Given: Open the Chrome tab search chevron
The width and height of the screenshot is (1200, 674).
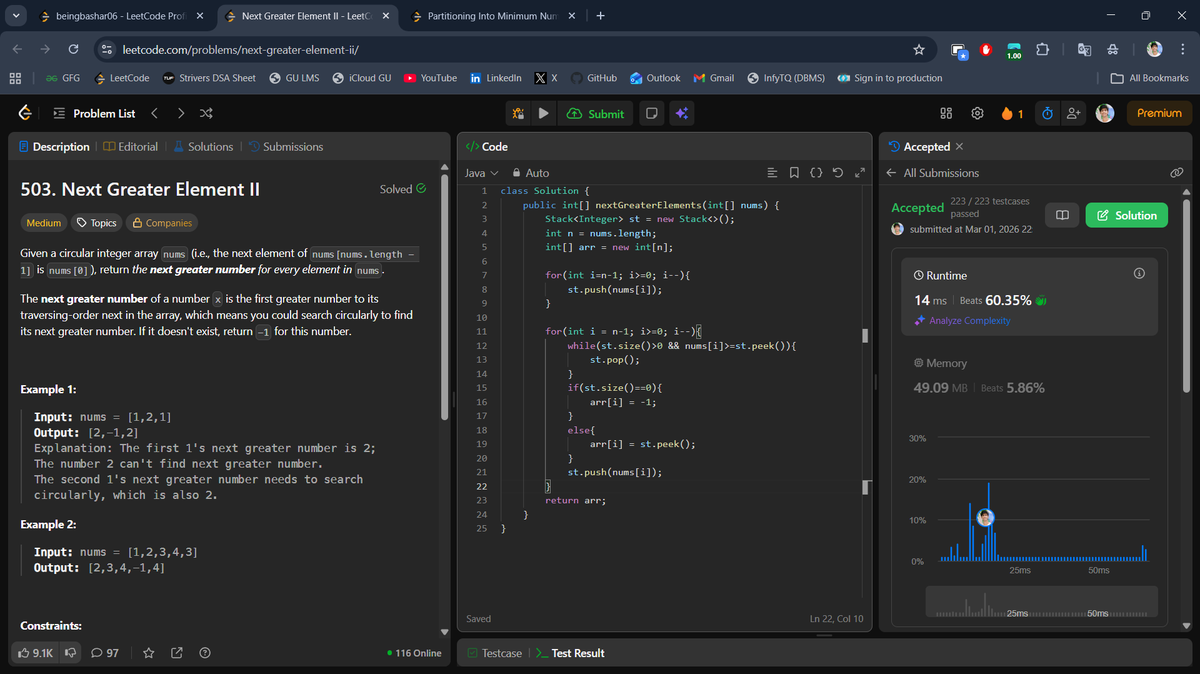Looking at the screenshot, I should (x=18, y=16).
